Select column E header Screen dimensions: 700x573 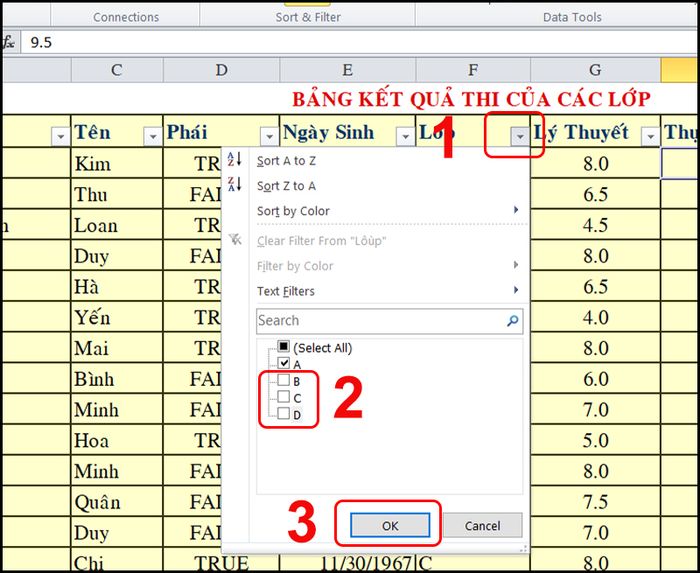(348, 70)
